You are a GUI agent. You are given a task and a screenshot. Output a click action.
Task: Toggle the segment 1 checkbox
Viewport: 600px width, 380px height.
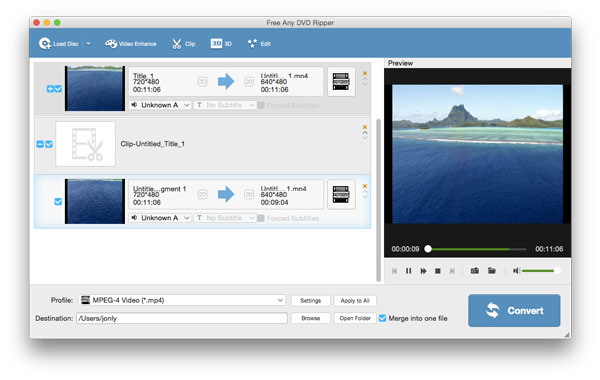point(58,202)
